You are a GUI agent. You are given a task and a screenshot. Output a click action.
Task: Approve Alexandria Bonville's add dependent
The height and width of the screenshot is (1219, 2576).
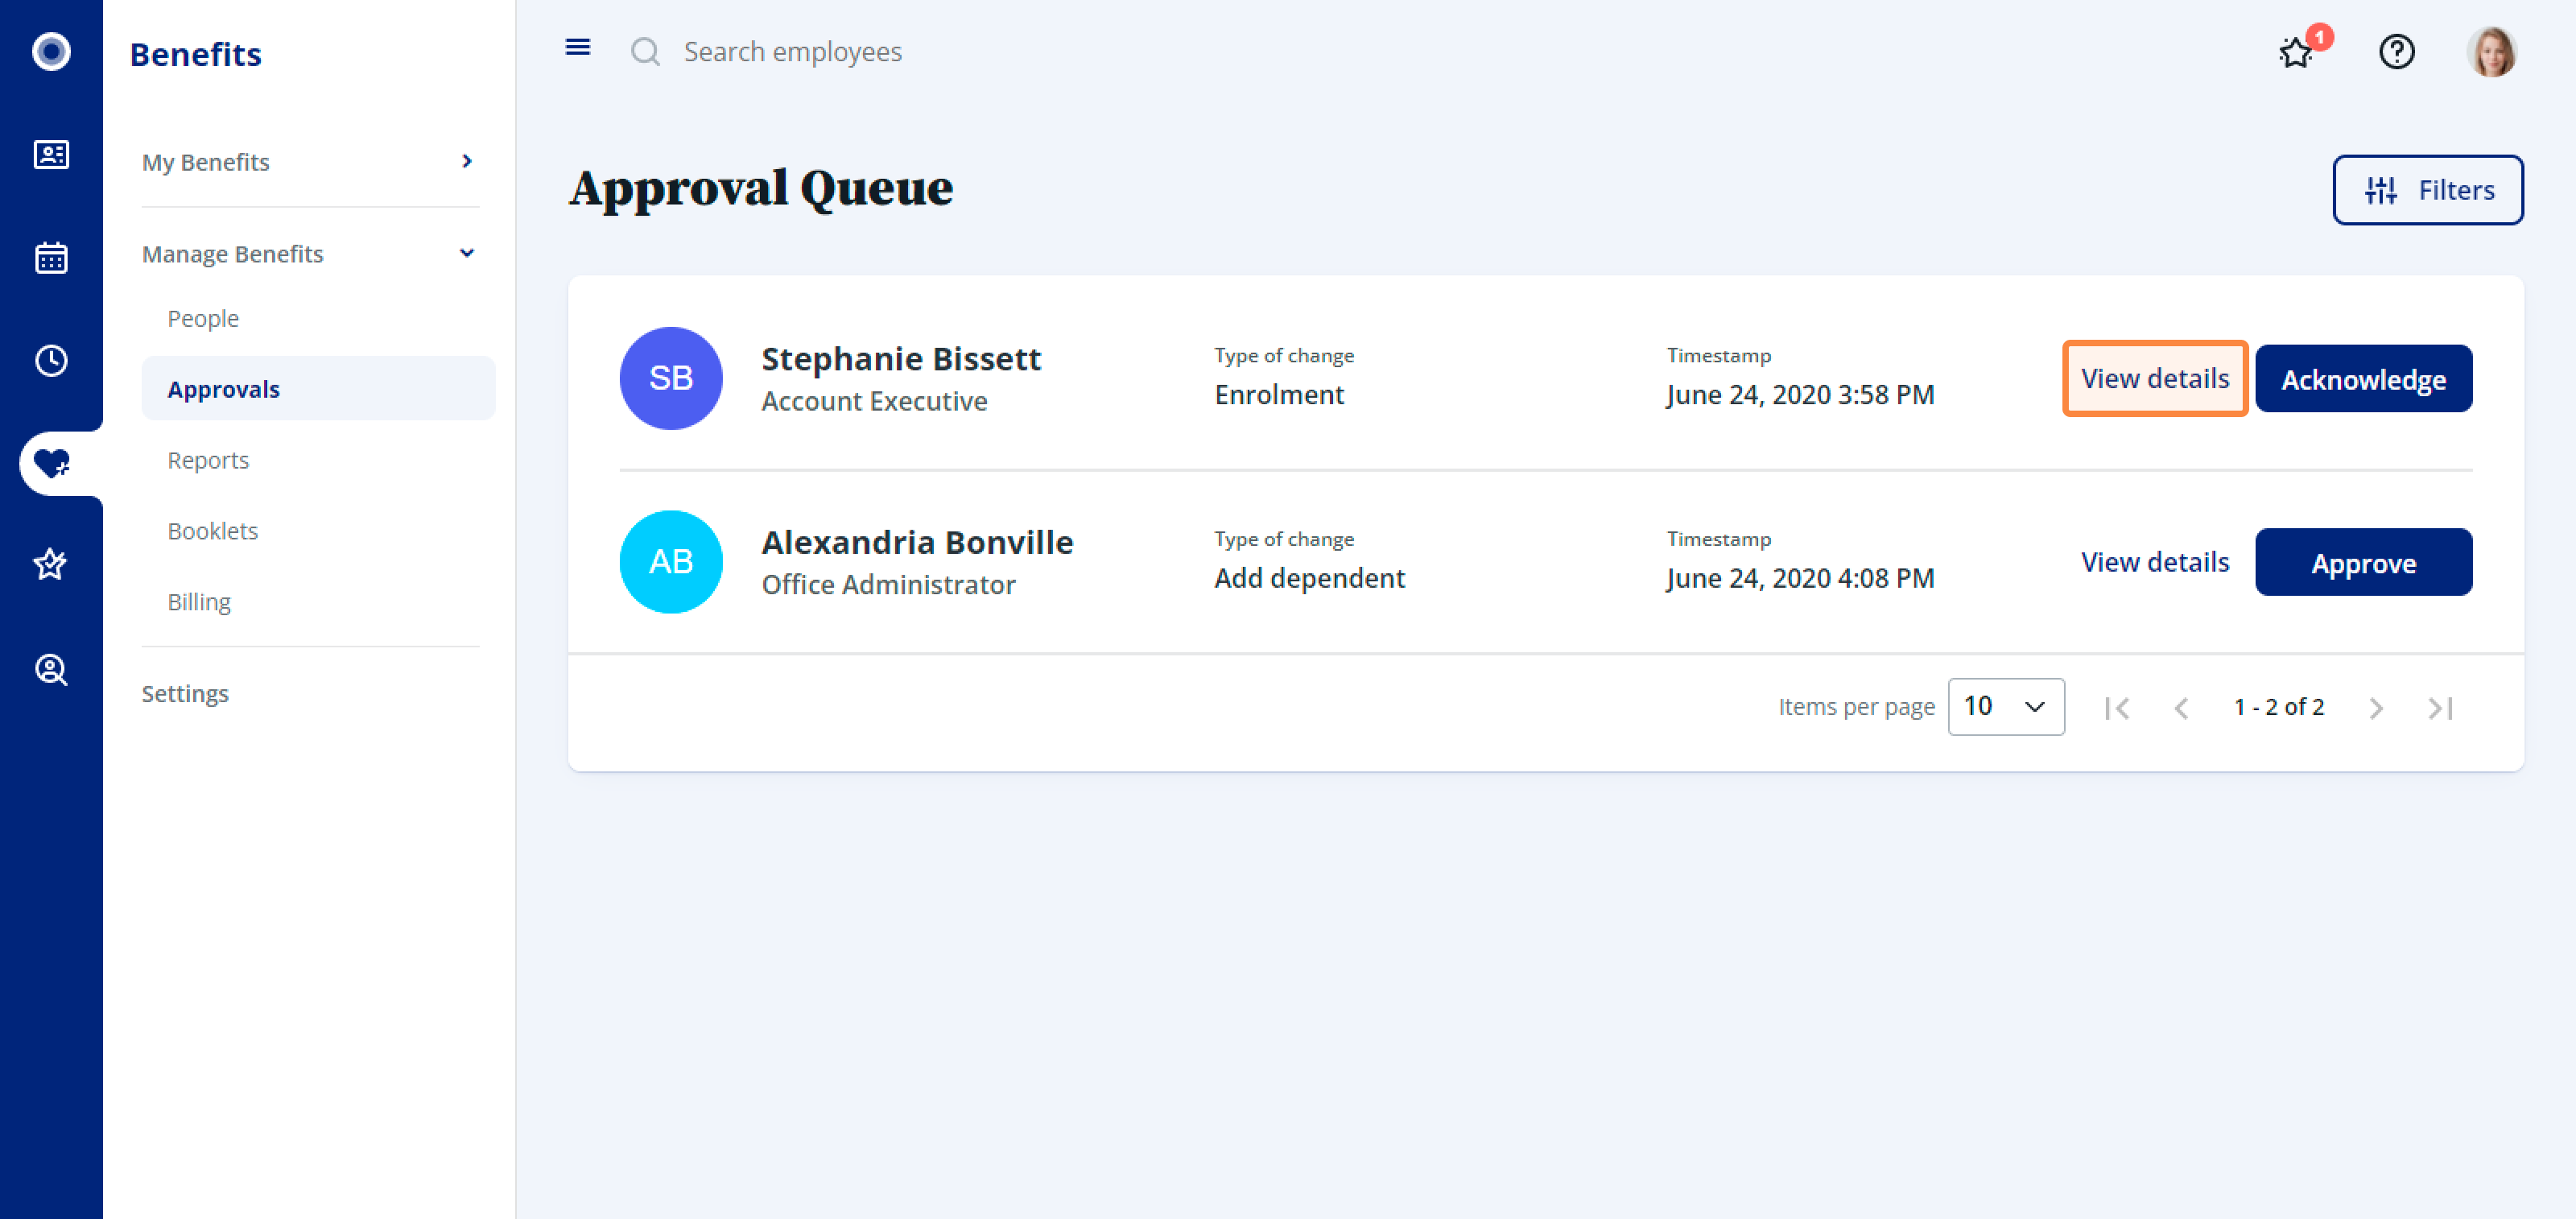(2363, 562)
